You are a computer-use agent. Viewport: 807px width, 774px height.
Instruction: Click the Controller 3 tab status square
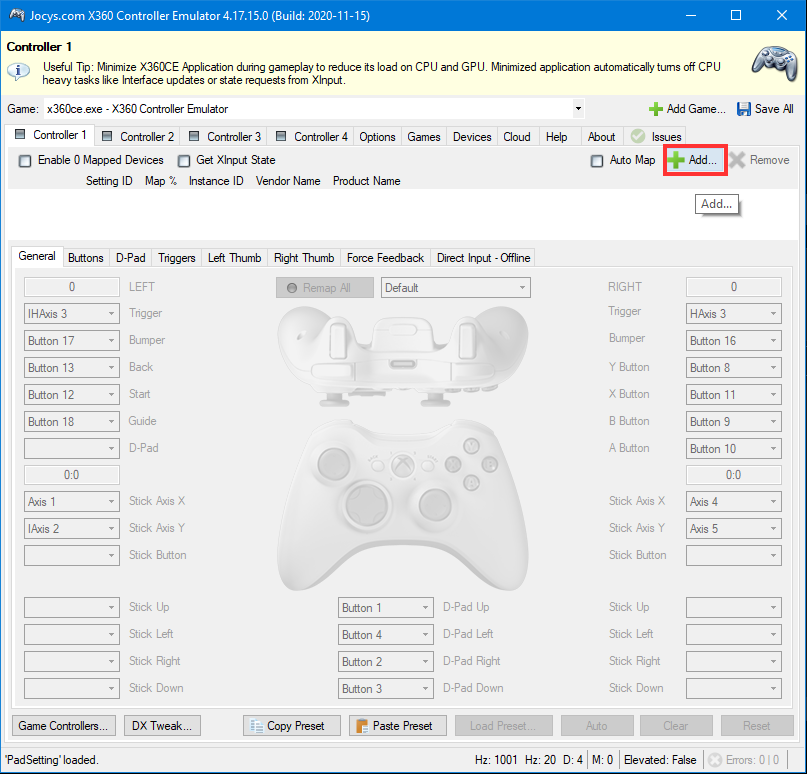point(194,136)
